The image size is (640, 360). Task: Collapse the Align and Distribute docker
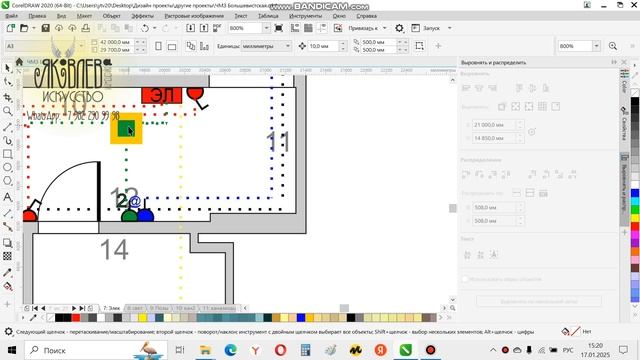[x=614, y=62]
